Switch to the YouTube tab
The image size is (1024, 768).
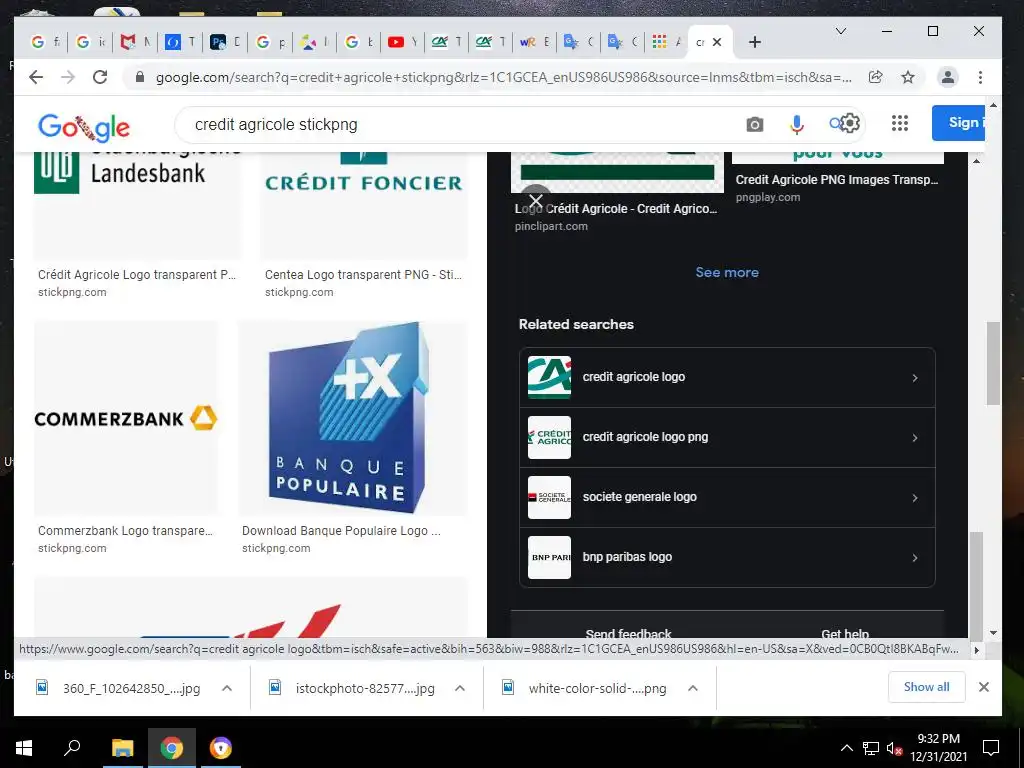coord(402,42)
